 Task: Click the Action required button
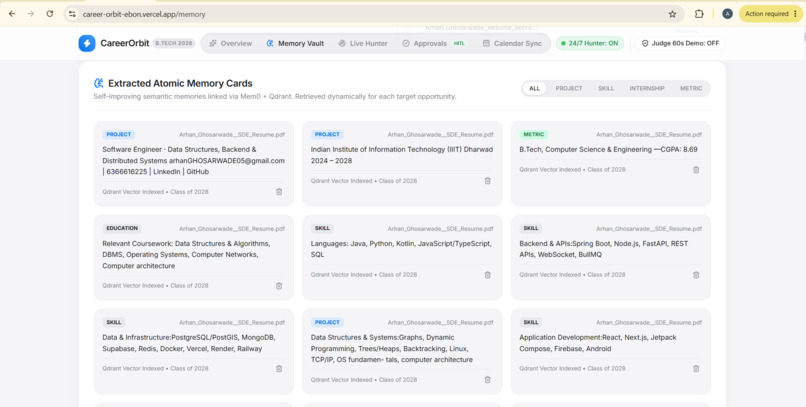[771, 14]
